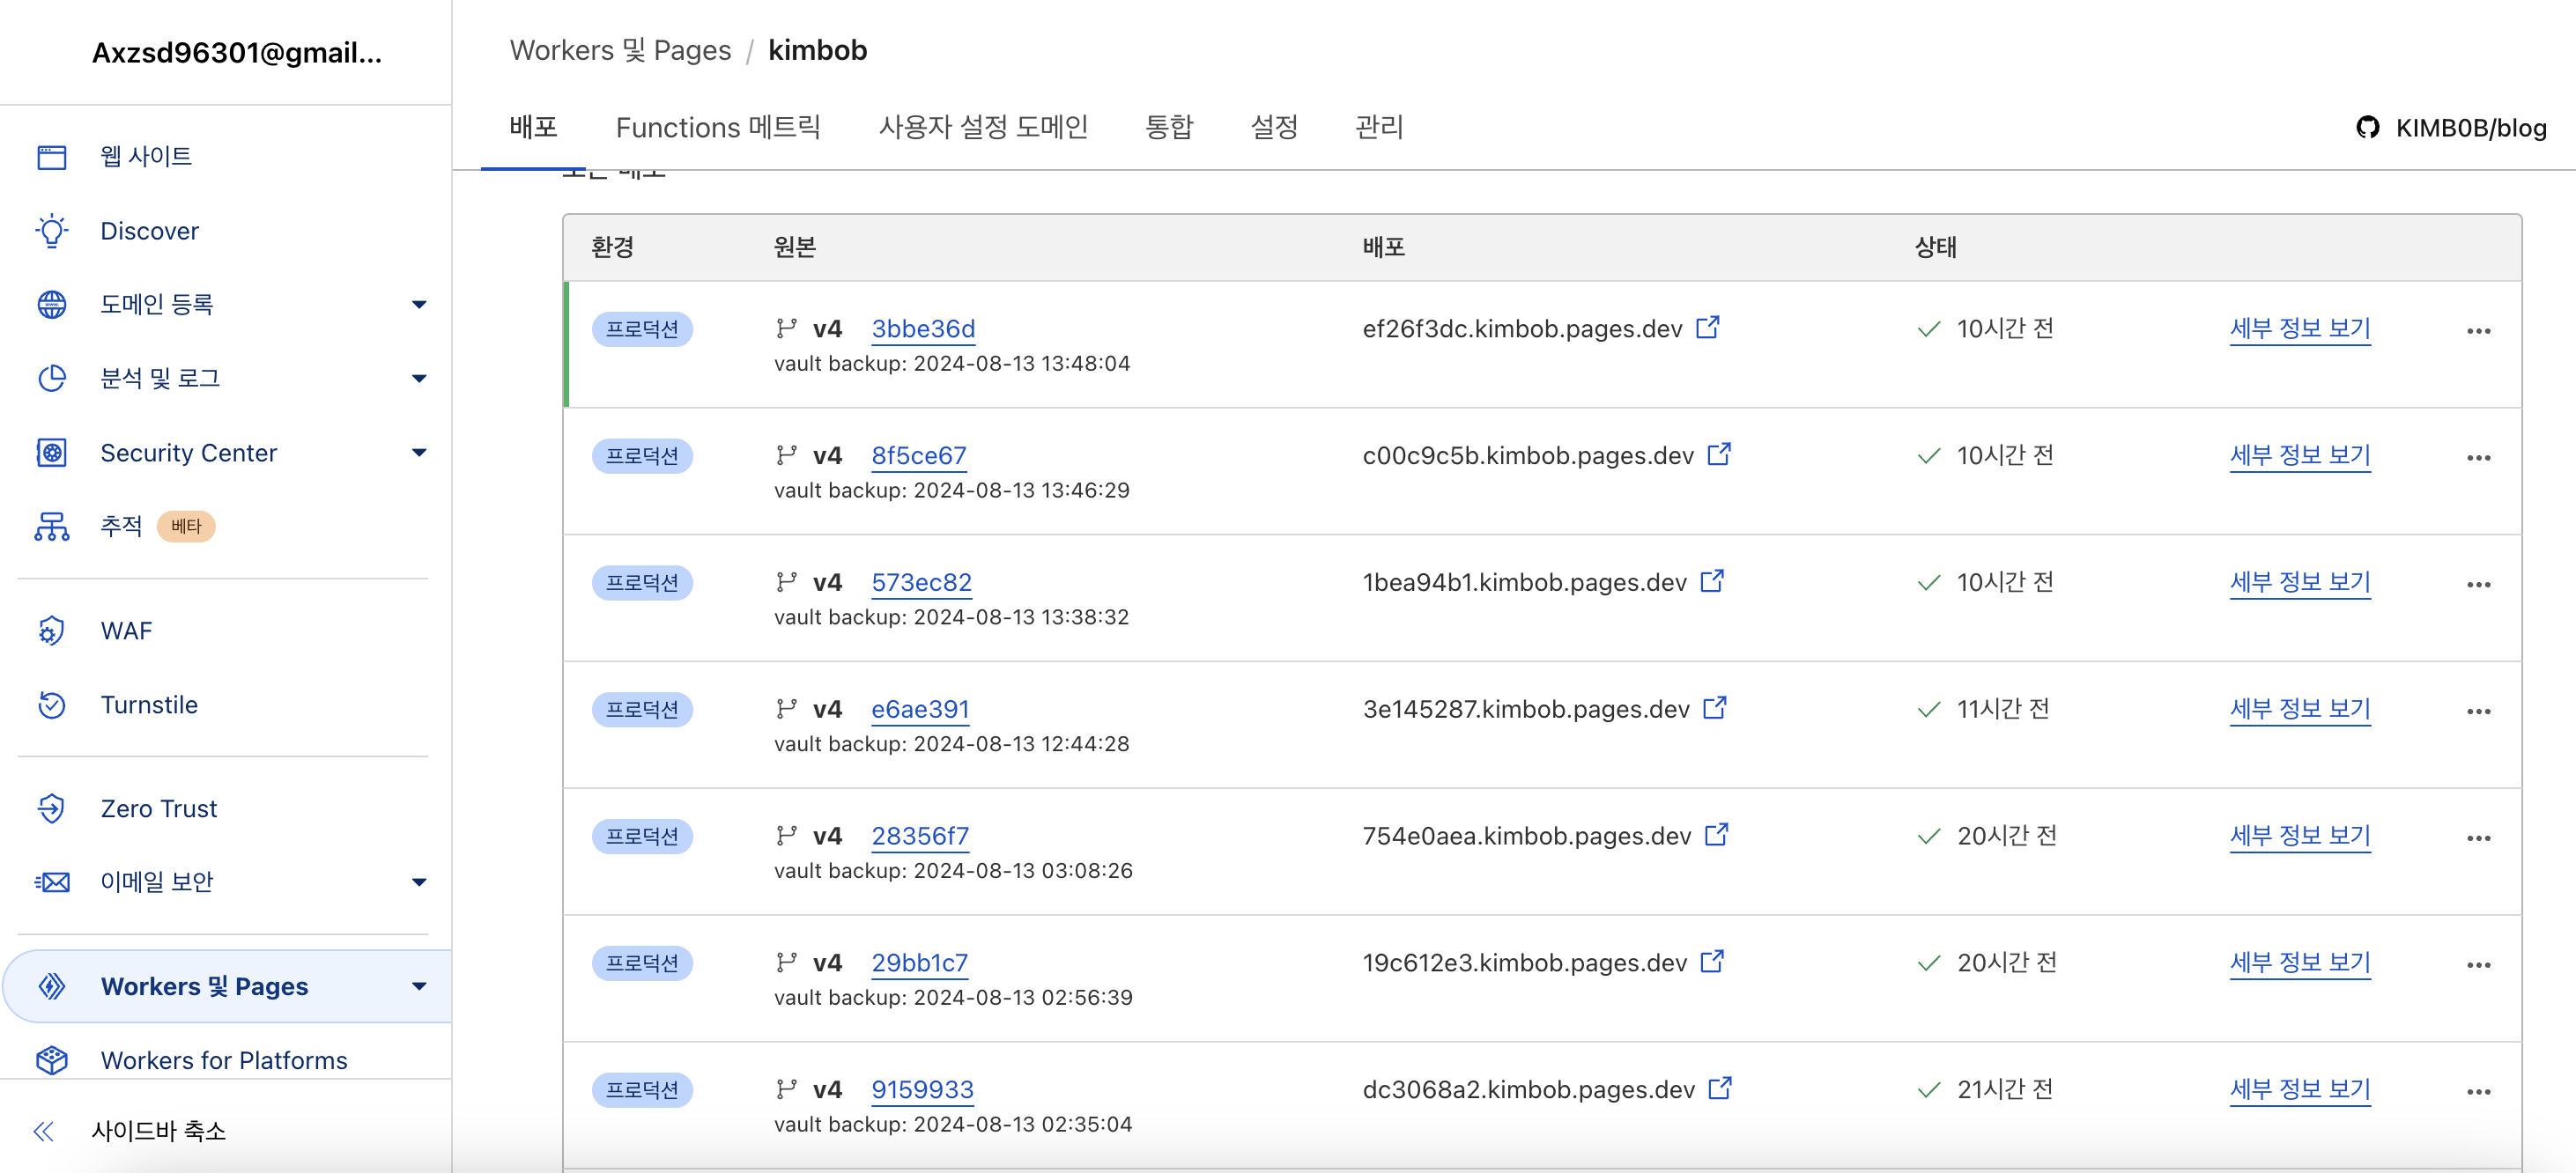Click the GitHub icon next to KIMB0B/blog
Screen dimensions: 2576x1173
pyautogui.click(x=2367, y=127)
